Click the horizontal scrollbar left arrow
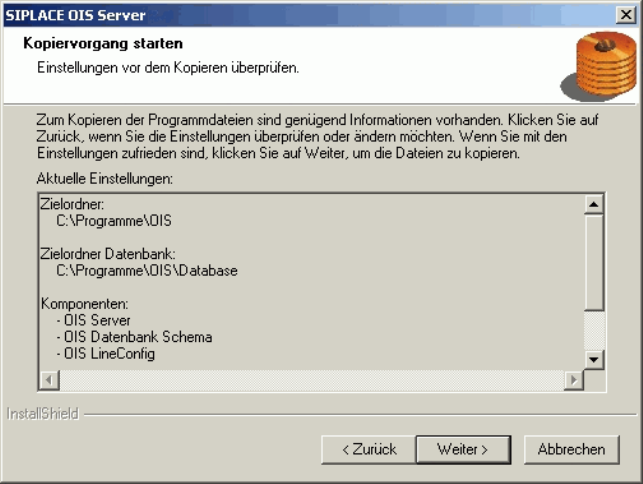Viewport: 643px width, 484px height. [x=48, y=380]
